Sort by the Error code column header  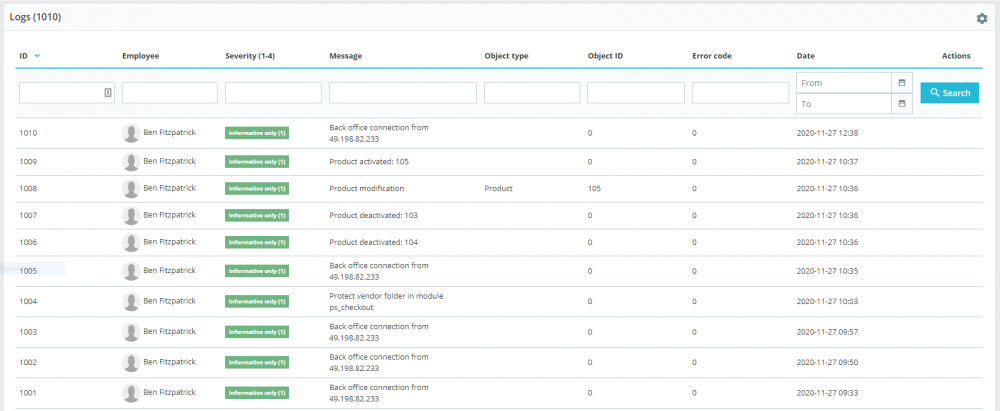coord(712,56)
